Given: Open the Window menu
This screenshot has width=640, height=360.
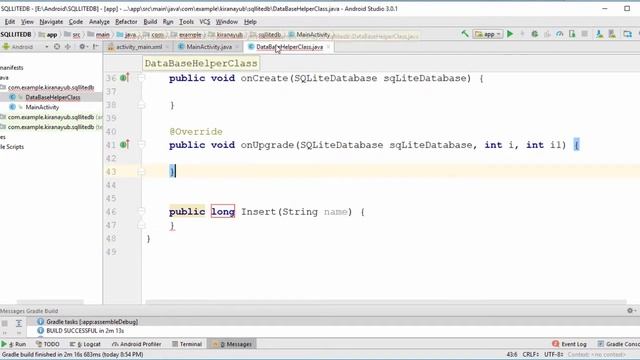Looking at the screenshot, I should tap(227, 22).
